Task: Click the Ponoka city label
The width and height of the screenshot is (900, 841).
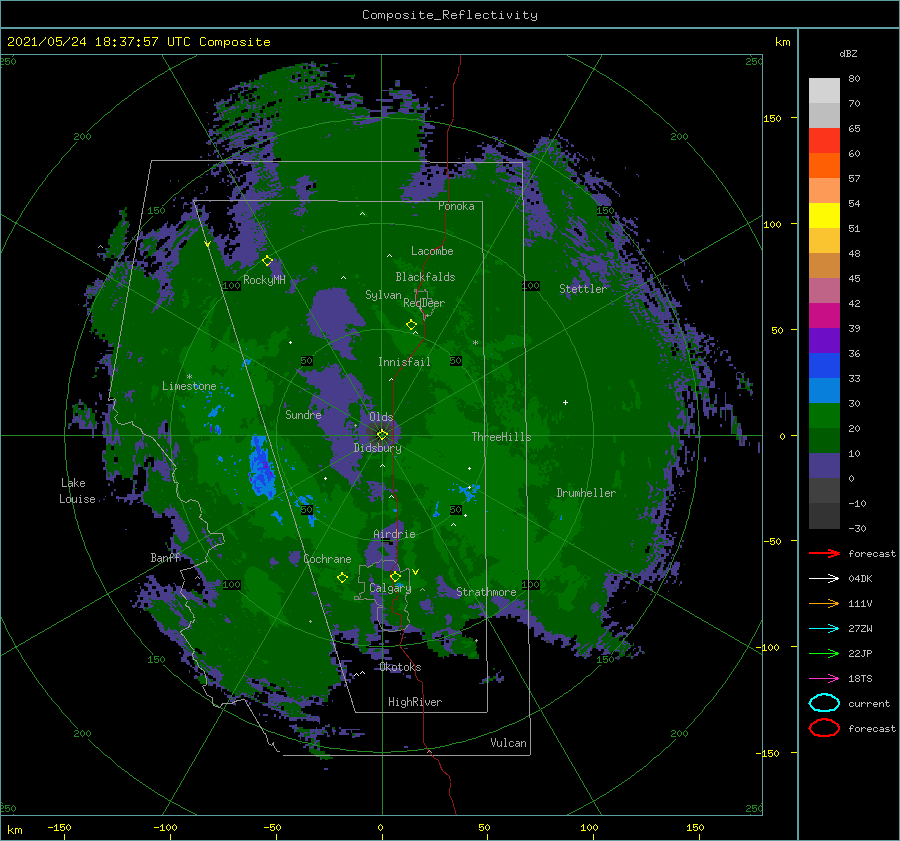Action: [x=456, y=206]
